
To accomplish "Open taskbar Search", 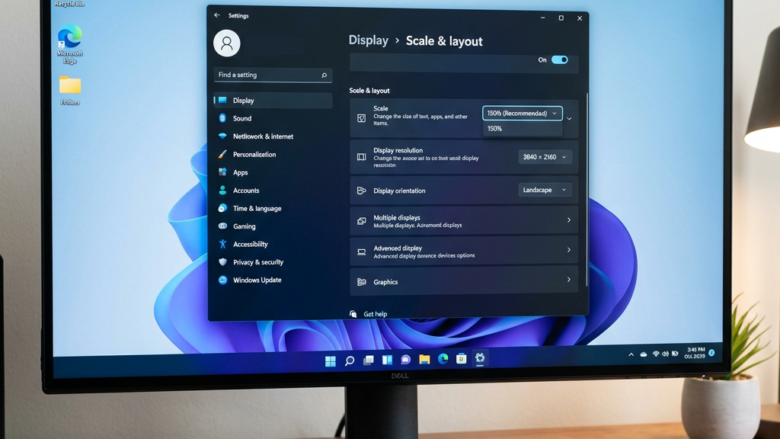I will (349, 360).
